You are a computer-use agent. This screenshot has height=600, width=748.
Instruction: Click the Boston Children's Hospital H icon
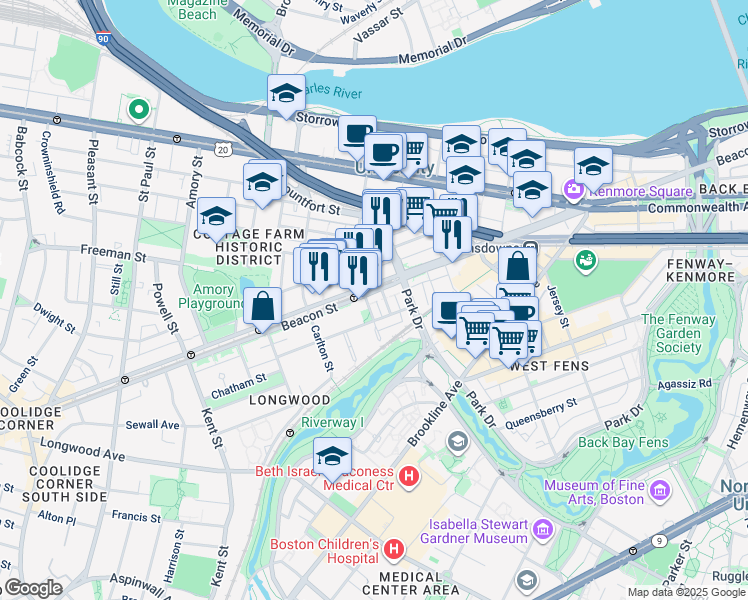(394, 548)
